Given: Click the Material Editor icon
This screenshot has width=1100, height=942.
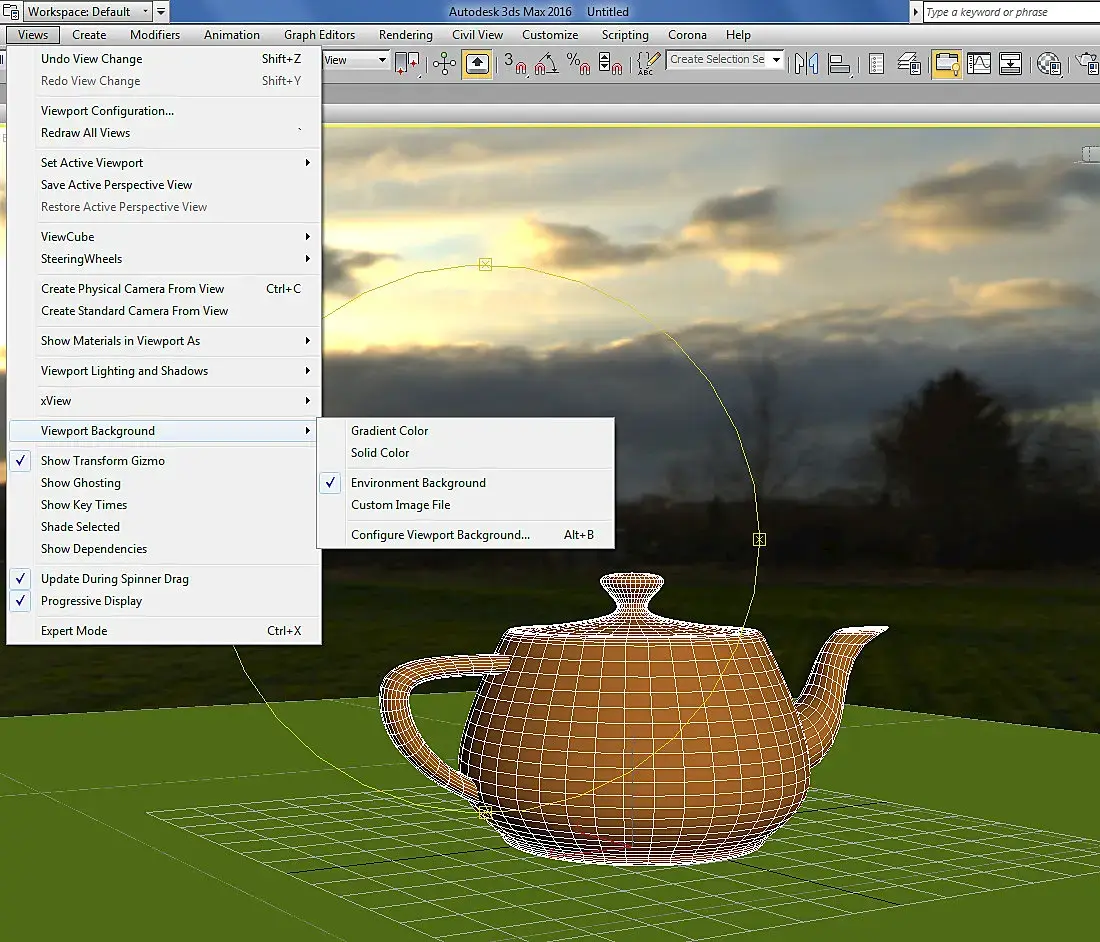Looking at the screenshot, I should 1048,63.
